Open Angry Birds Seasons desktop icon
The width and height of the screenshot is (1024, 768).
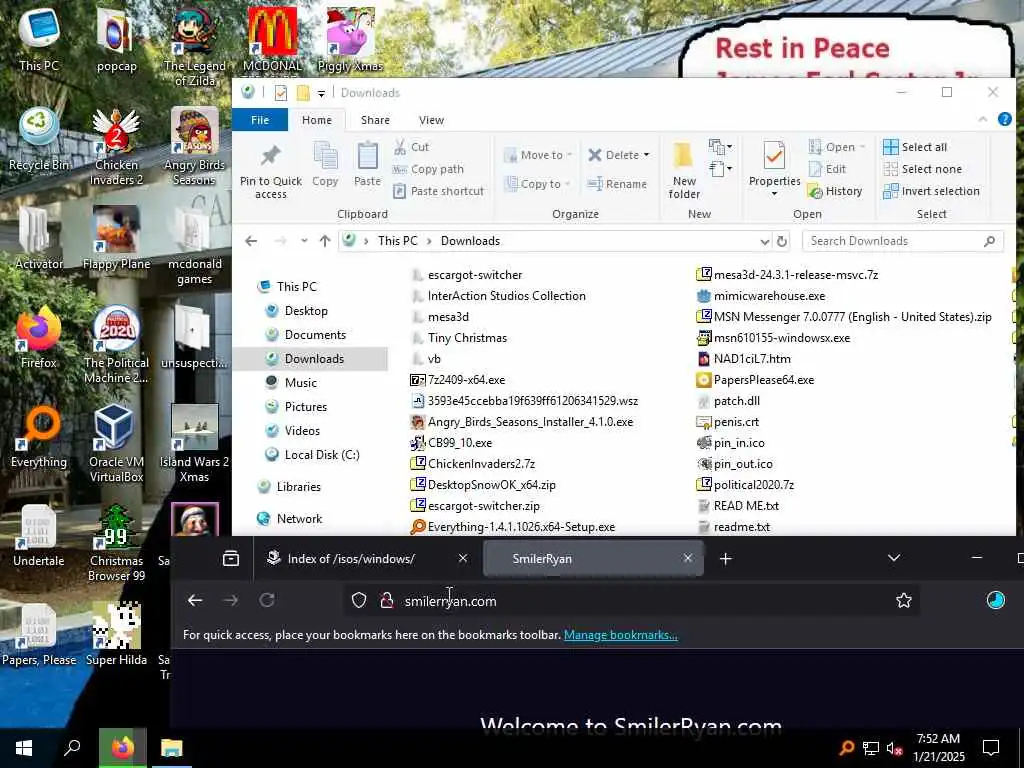[x=195, y=146]
